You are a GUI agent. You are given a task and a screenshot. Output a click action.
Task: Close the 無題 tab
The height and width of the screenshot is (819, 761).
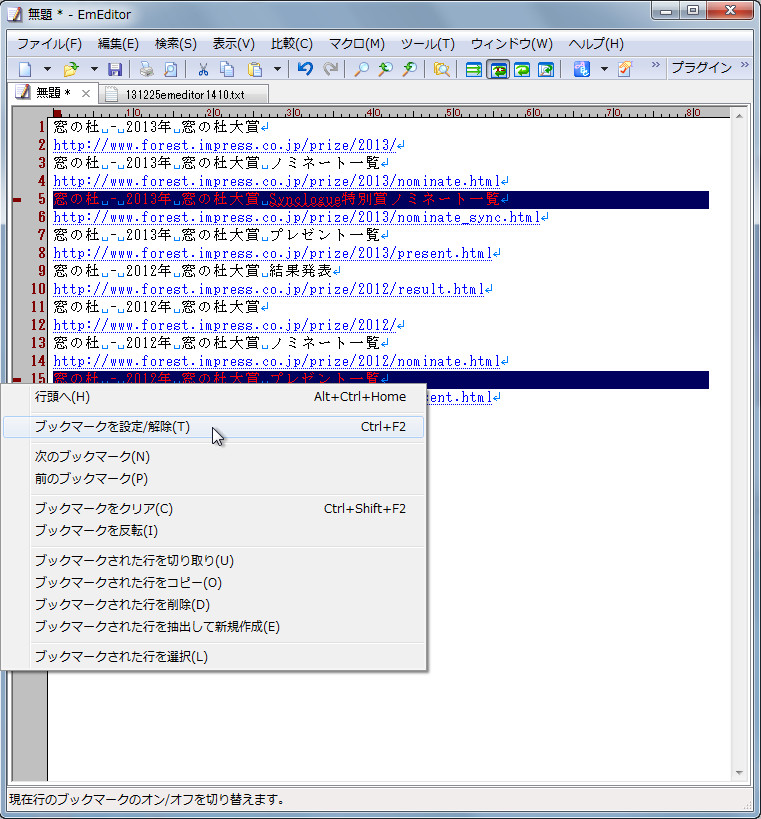(86, 93)
